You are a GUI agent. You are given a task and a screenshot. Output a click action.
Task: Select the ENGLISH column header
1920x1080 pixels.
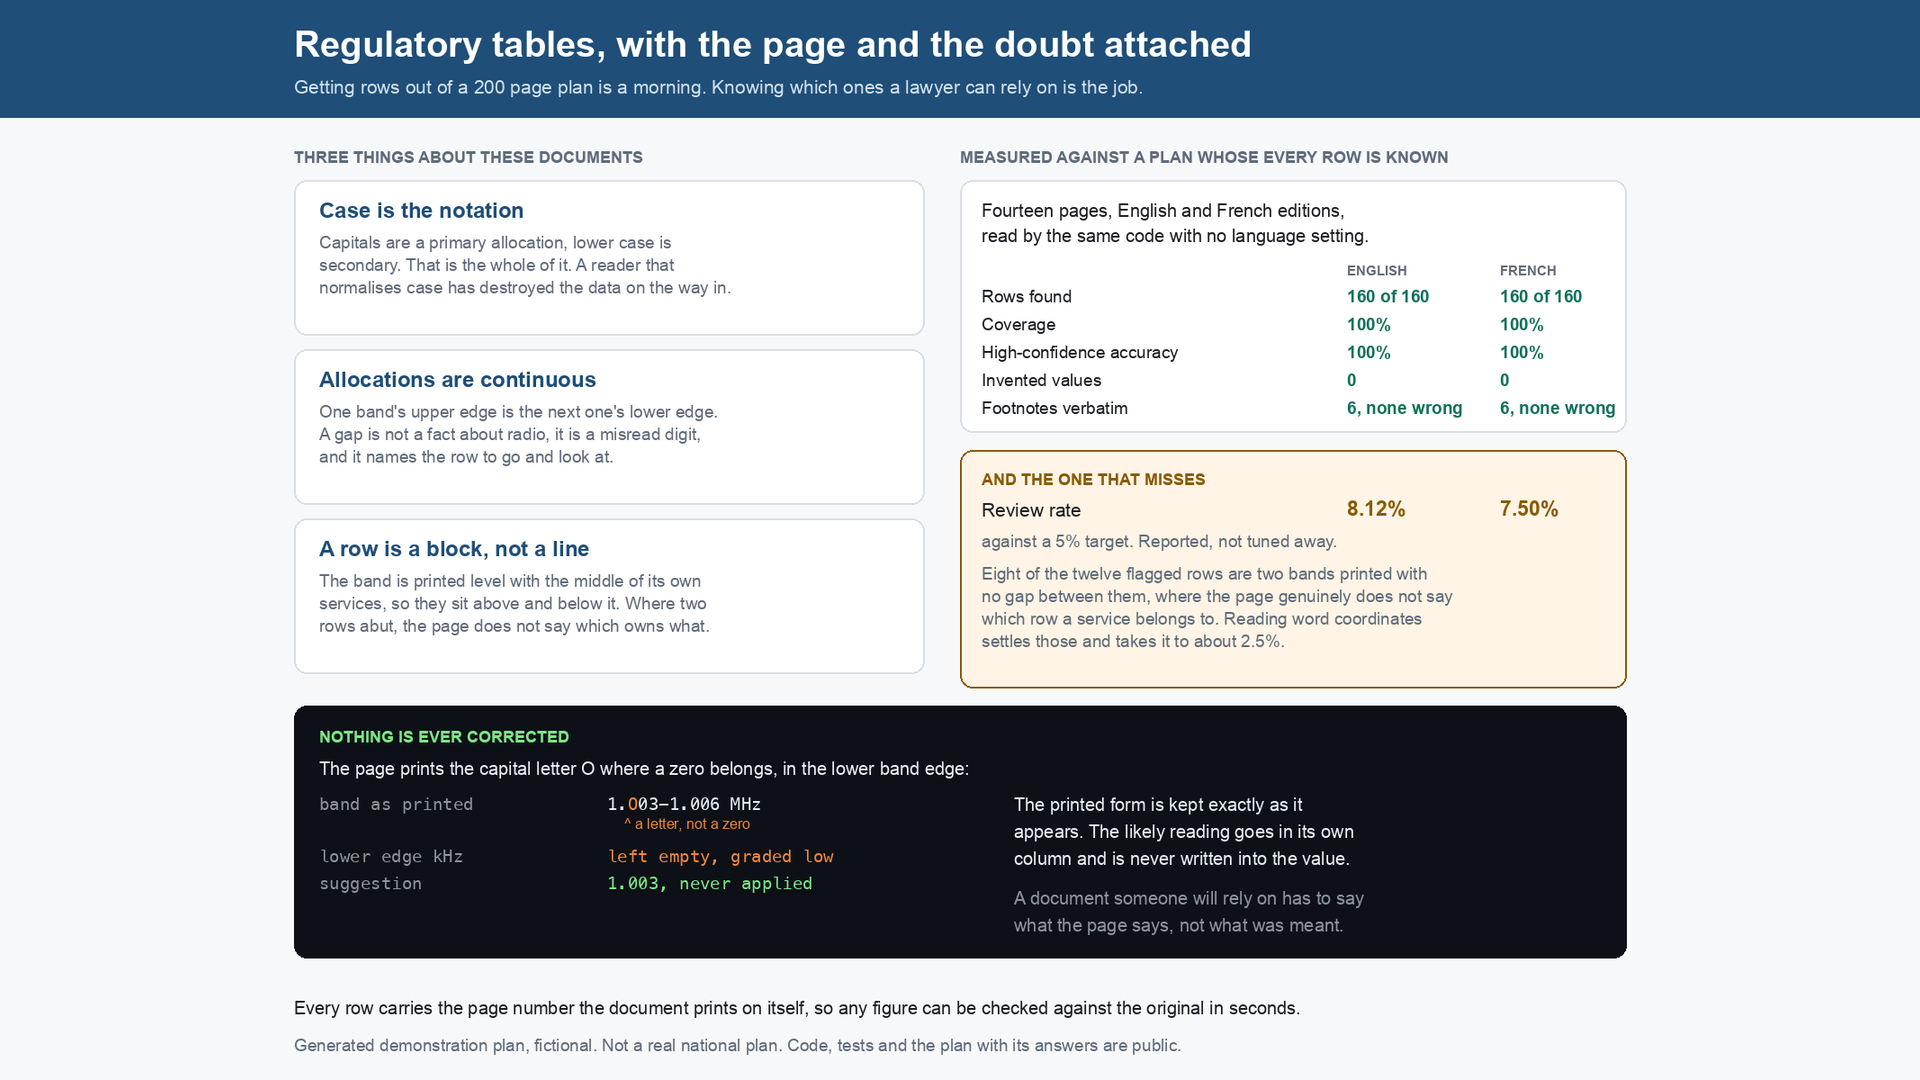(1377, 271)
